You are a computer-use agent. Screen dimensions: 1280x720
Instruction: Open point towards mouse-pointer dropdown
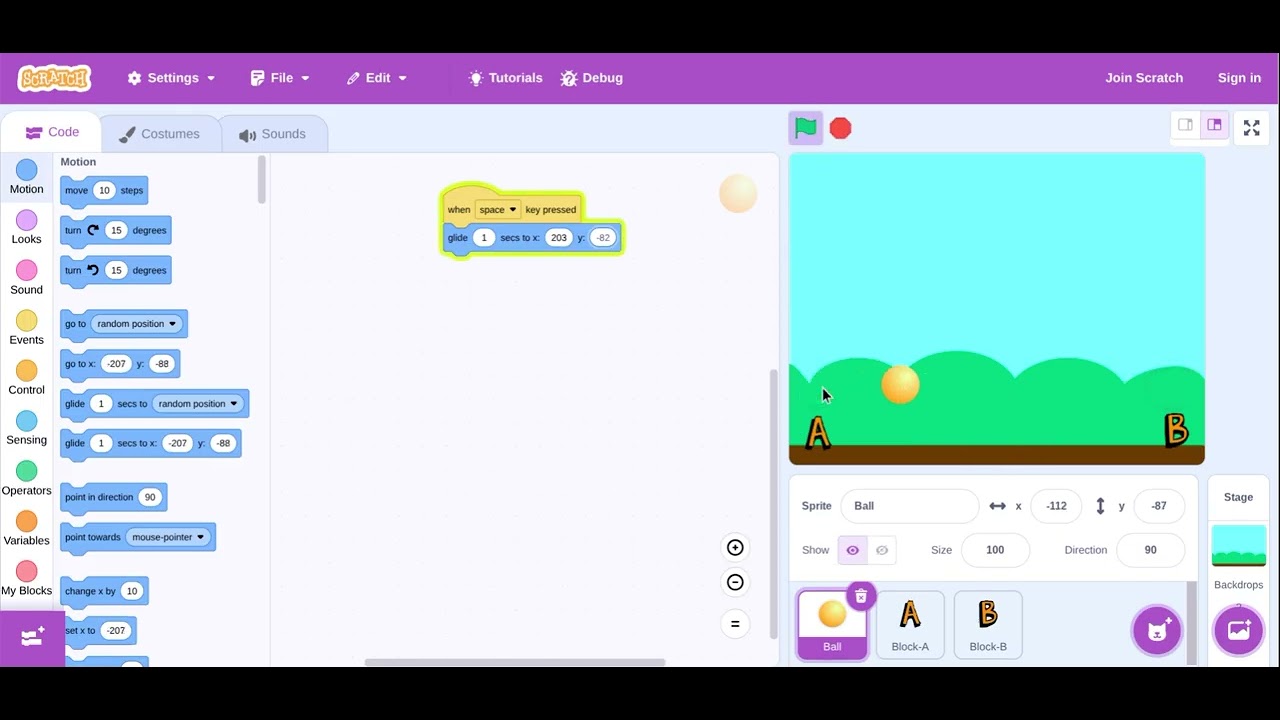[170, 537]
